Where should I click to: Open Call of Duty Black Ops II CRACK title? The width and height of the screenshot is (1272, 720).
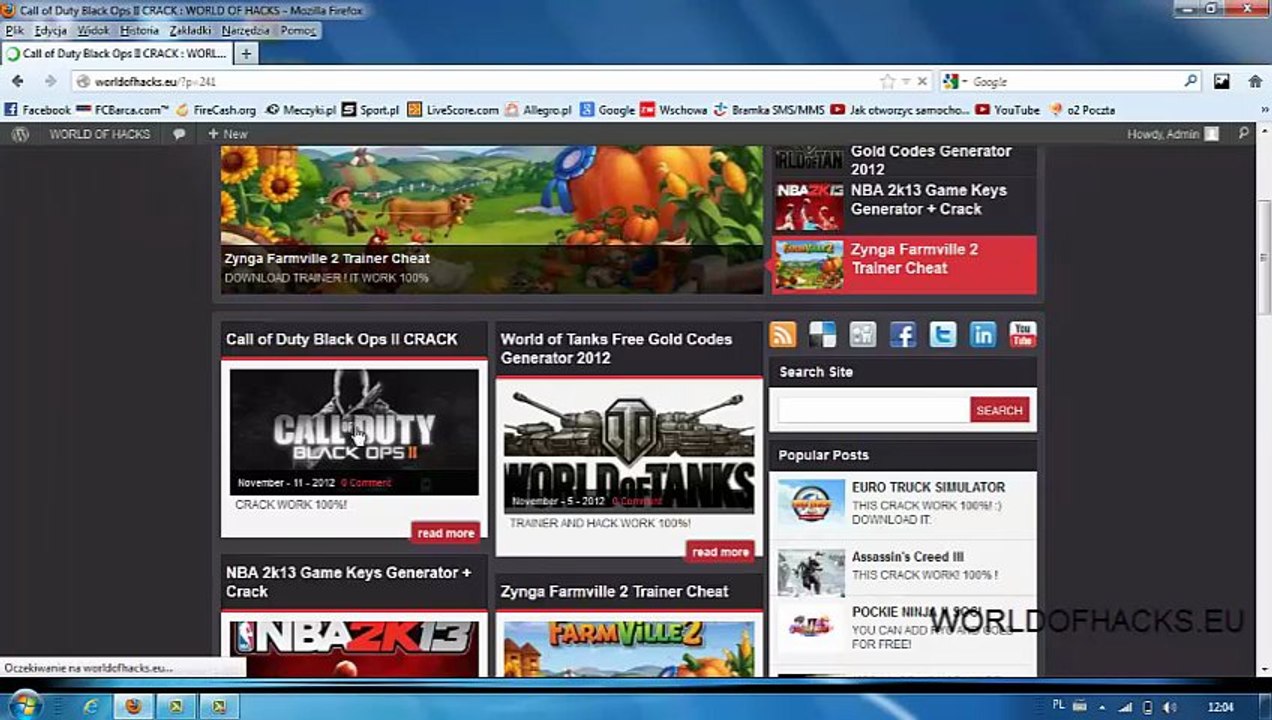pyautogui.click(x=342, y=339)
